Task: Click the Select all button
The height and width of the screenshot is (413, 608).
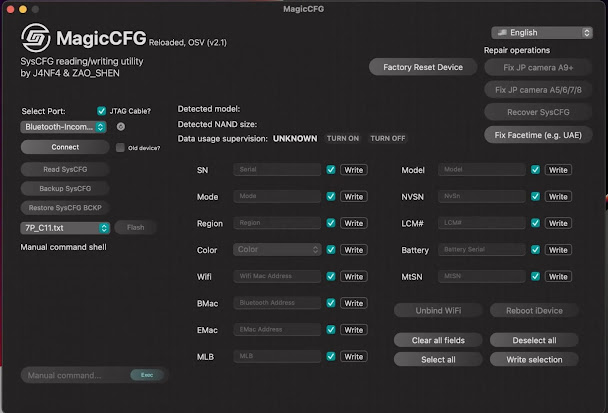Action: pyautogui.click(x=438, y=359)
